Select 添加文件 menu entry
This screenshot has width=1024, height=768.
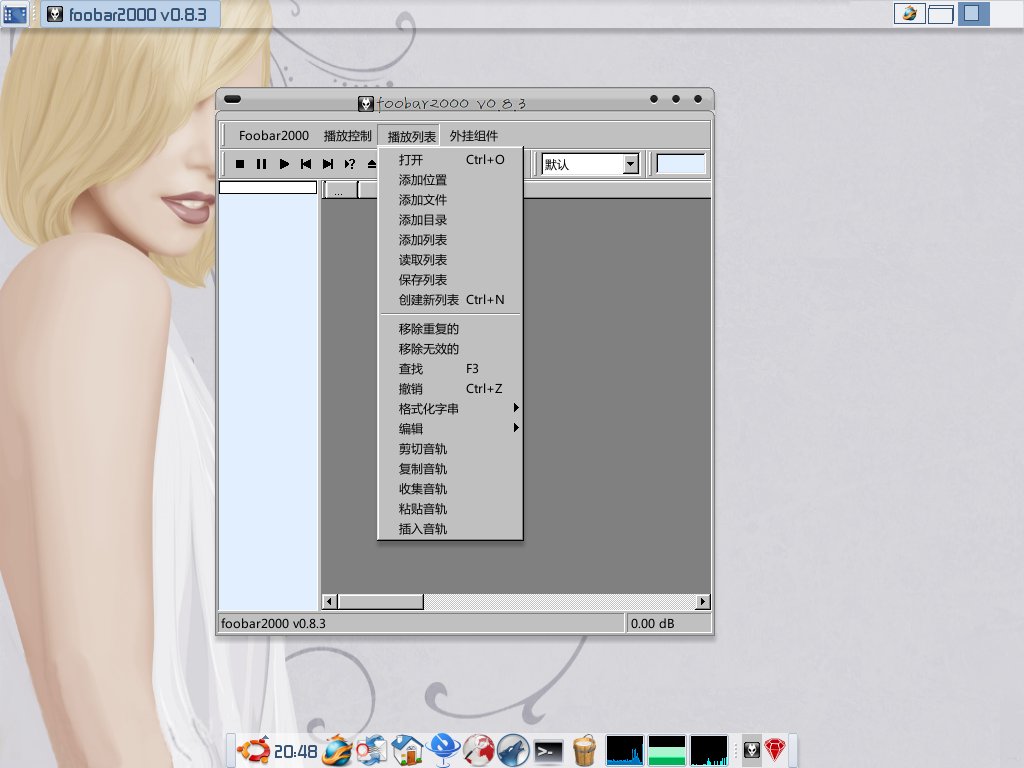pyautogui.click(x=451, y=200)
